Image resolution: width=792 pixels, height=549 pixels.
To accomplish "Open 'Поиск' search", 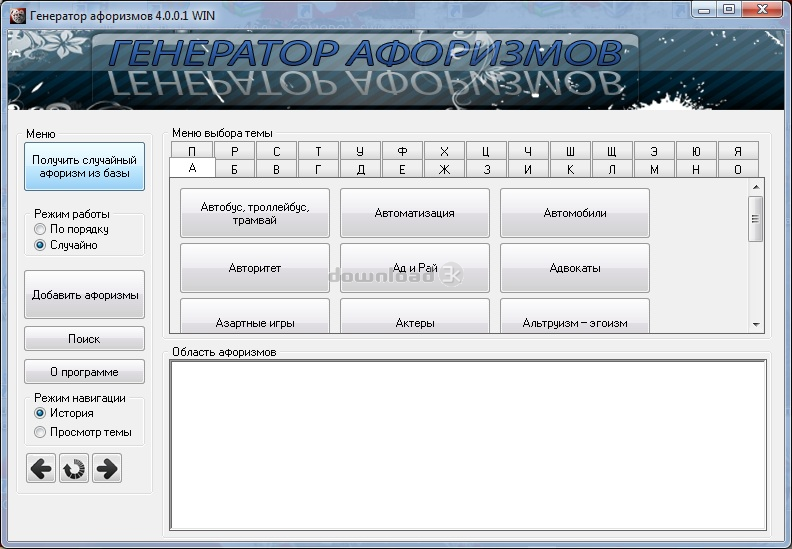I will point(85,339).
